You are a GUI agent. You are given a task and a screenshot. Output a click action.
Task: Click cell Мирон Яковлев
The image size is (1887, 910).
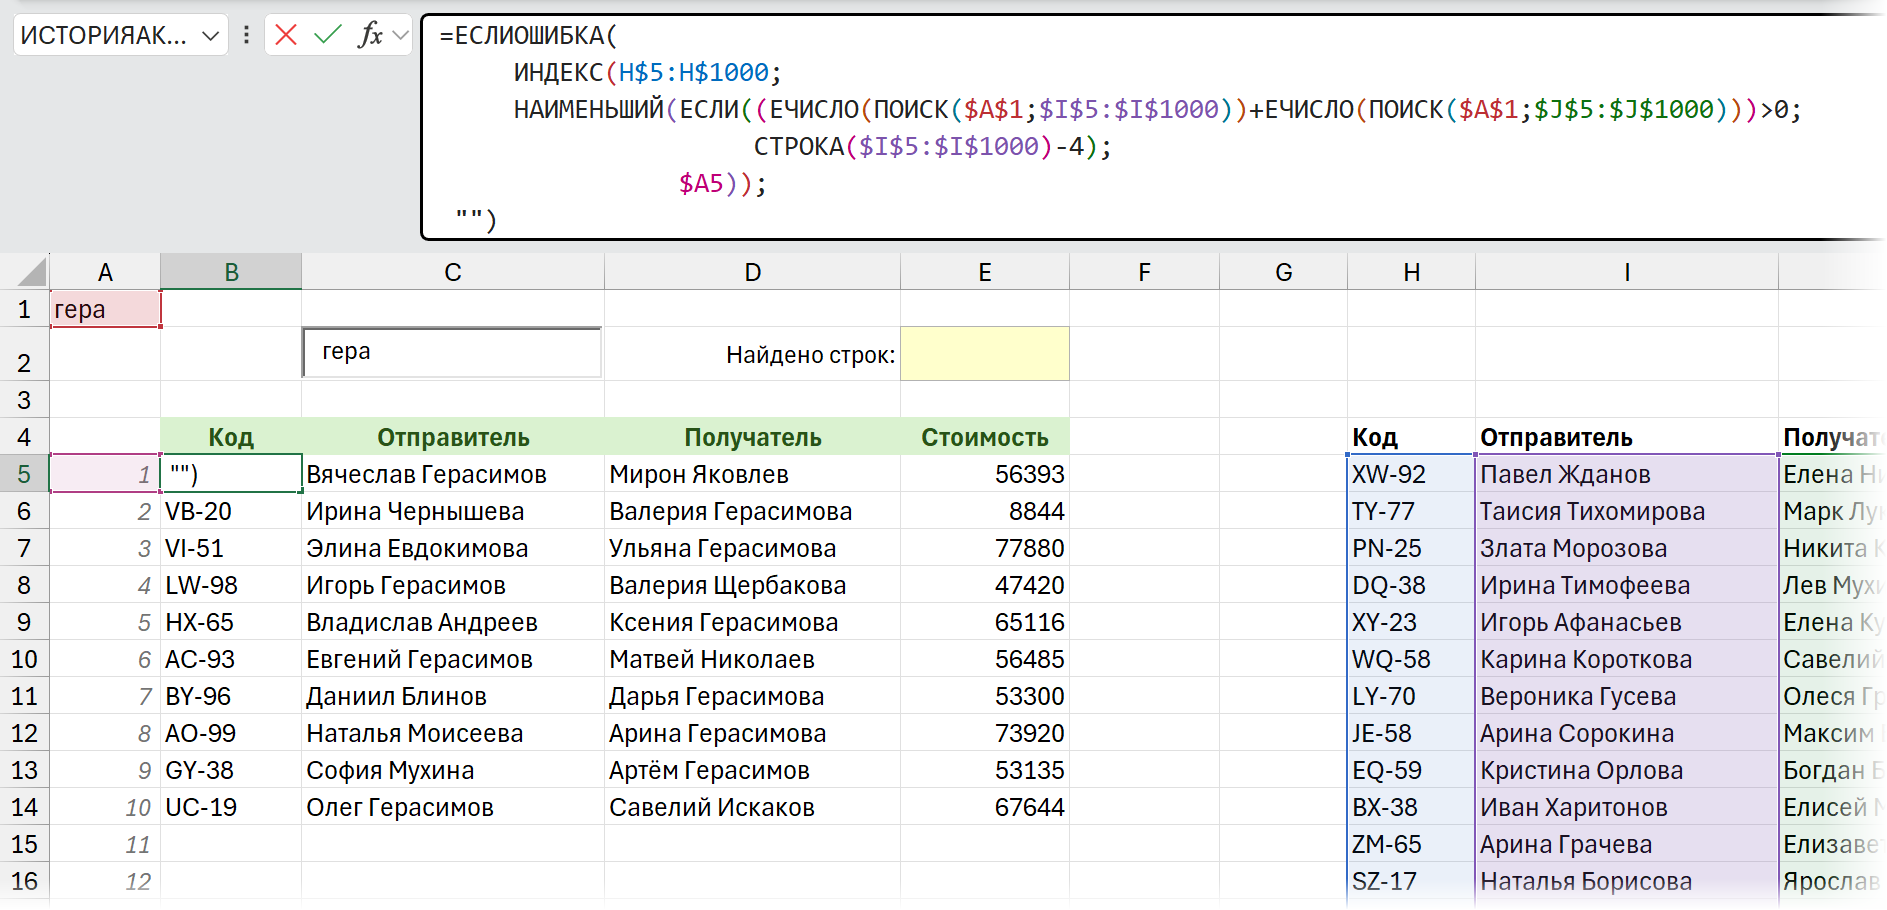(x=753, y=474)
